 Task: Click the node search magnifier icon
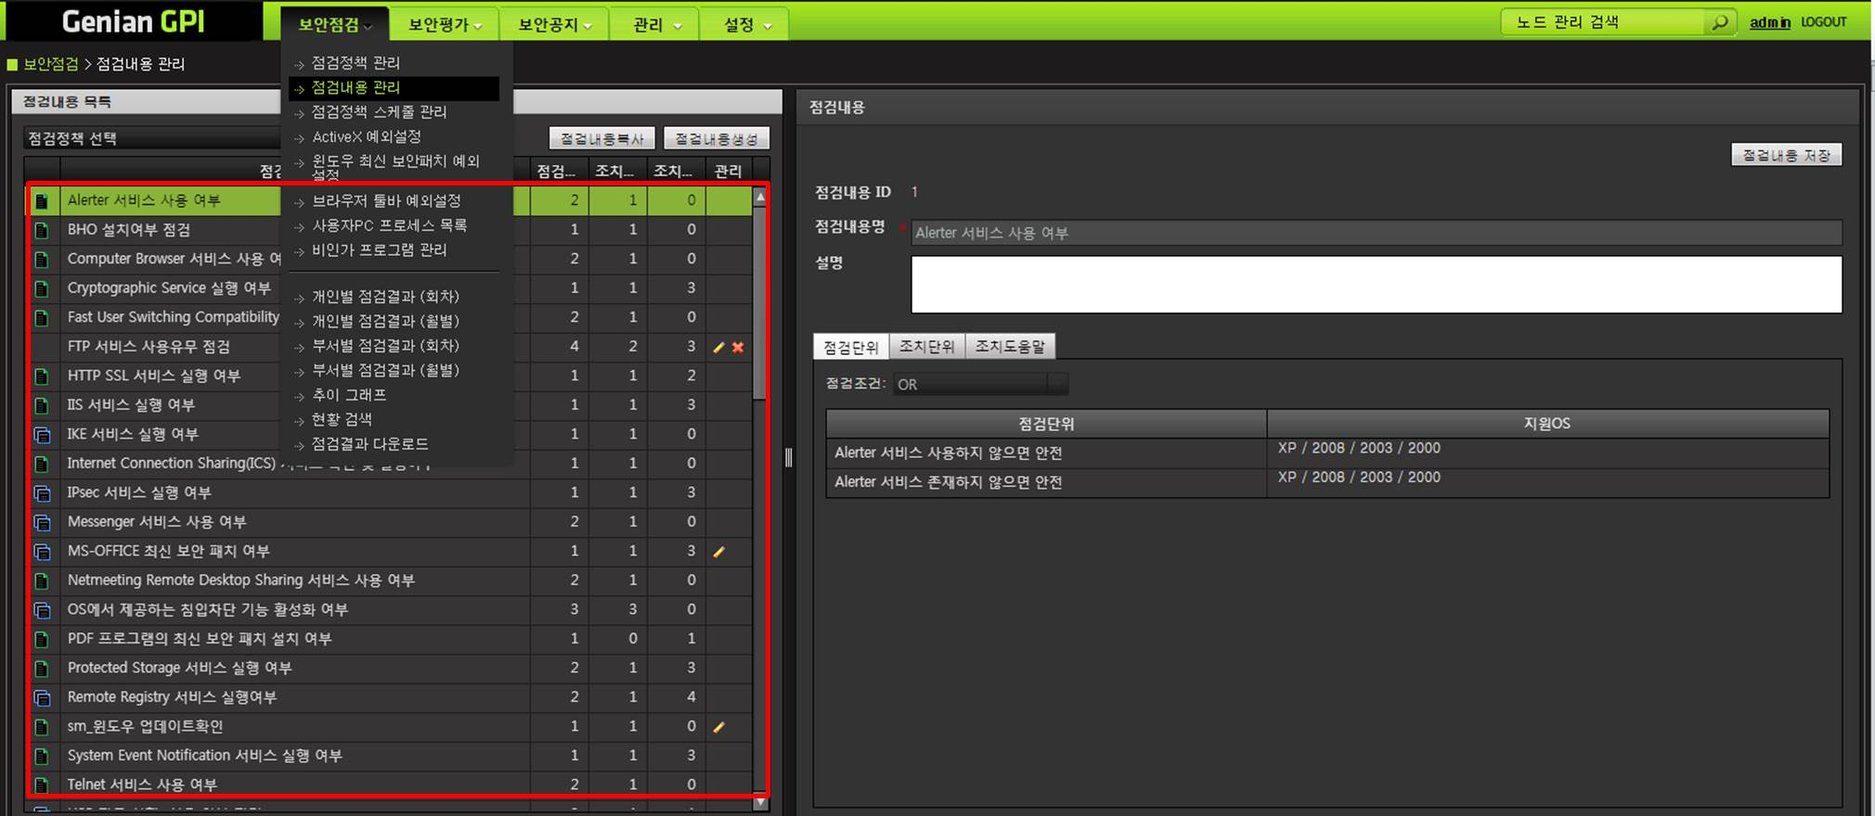[x=1719, y=22]
